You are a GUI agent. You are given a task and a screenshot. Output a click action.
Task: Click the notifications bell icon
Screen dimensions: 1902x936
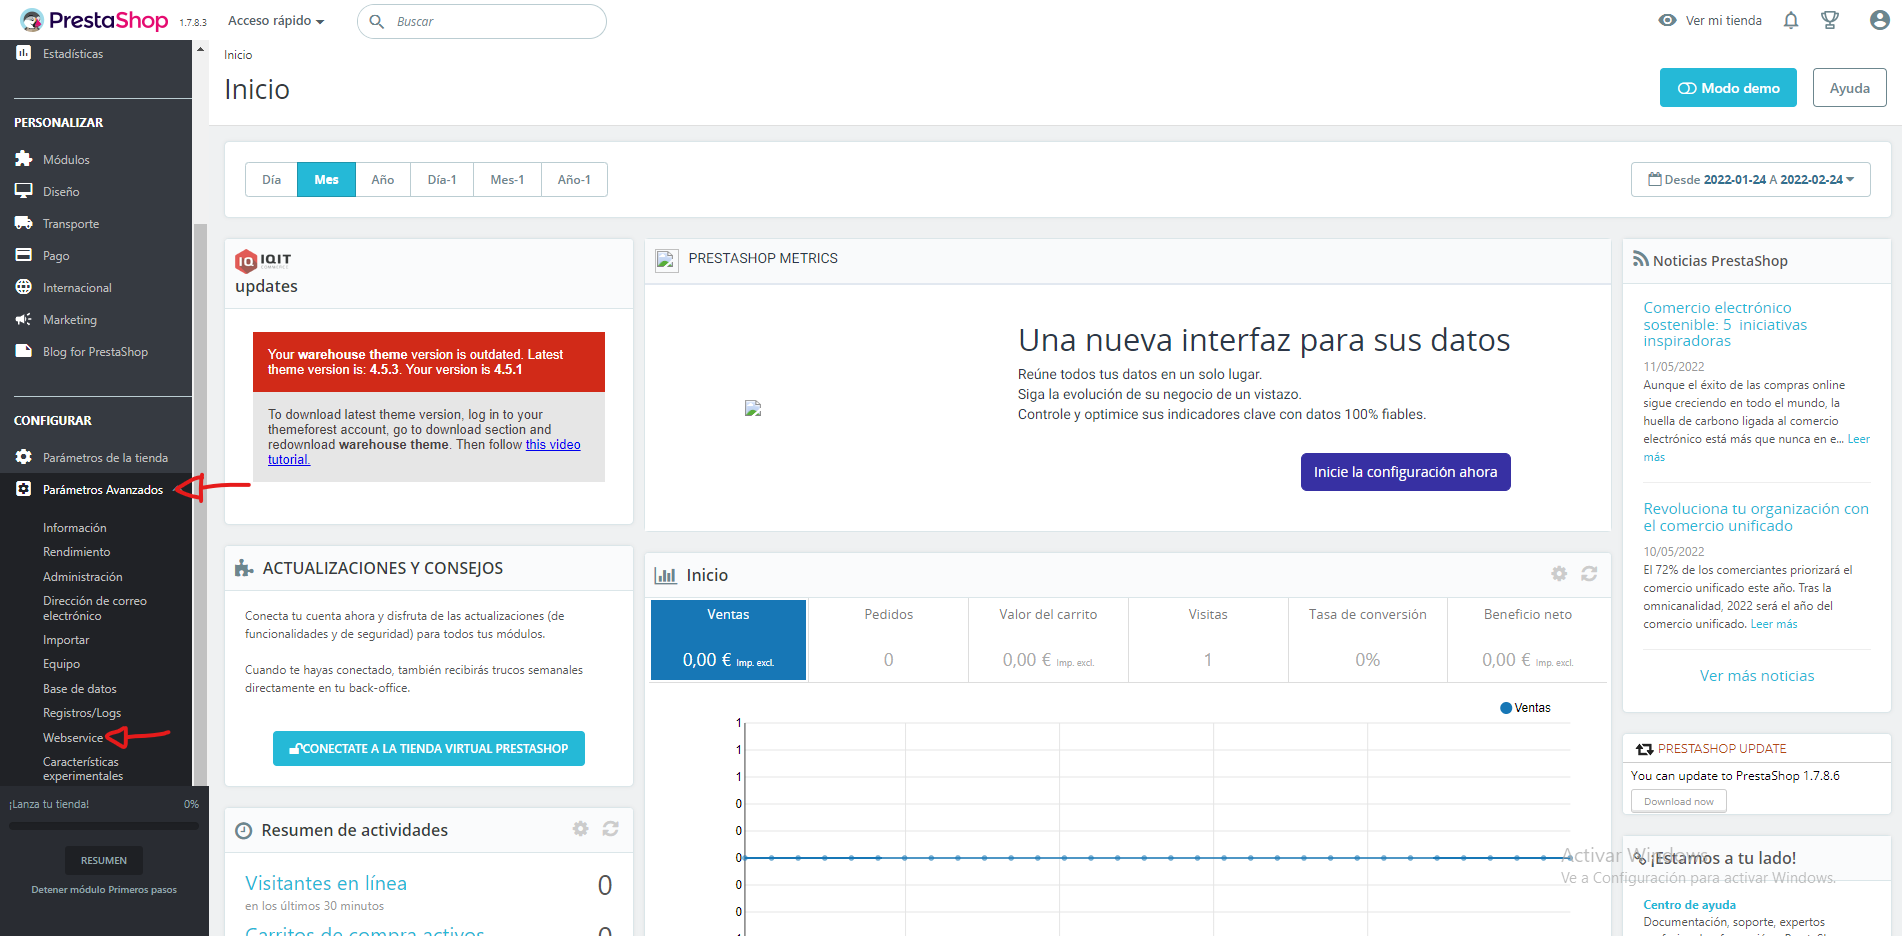(1791, 21)
